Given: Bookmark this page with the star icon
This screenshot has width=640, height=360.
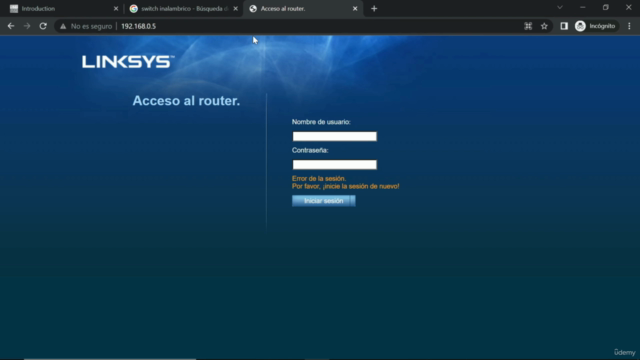Looking at the screenshot, I should (x=544, y=26).
